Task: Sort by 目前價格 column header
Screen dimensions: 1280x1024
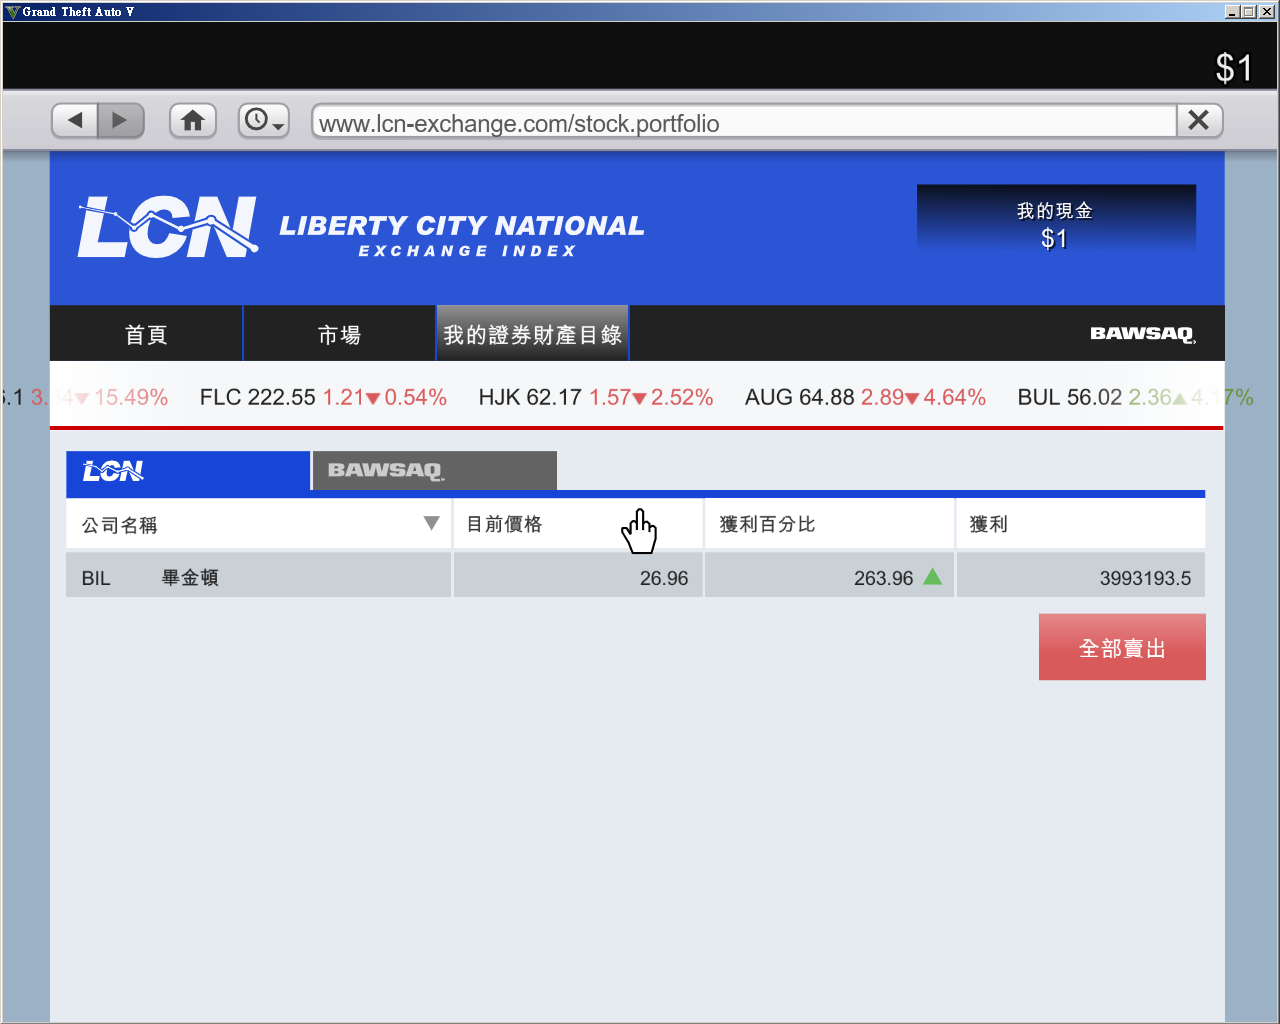Action: click(x=578, y=524)
